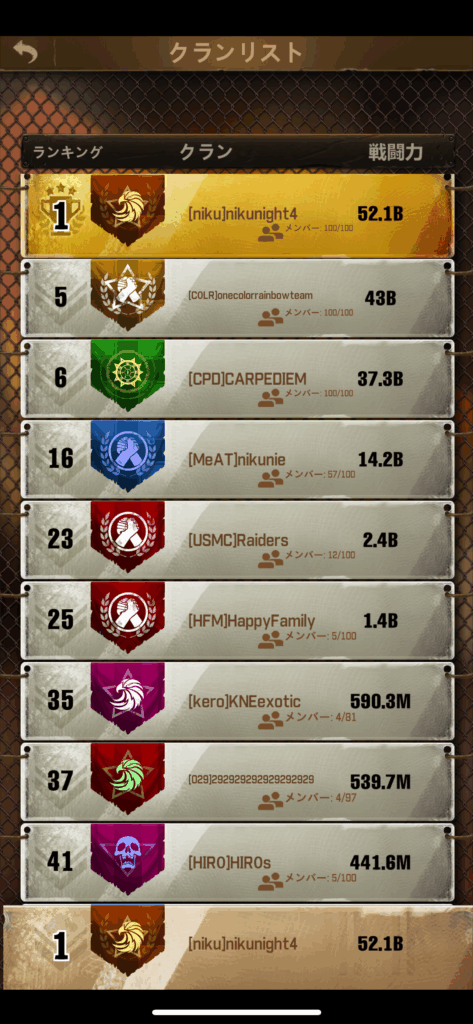Image resolution: width=473 pixels, height=1024 pixels.
Task: Open the green lion emblem at rank 37
Action: (127, 778)
